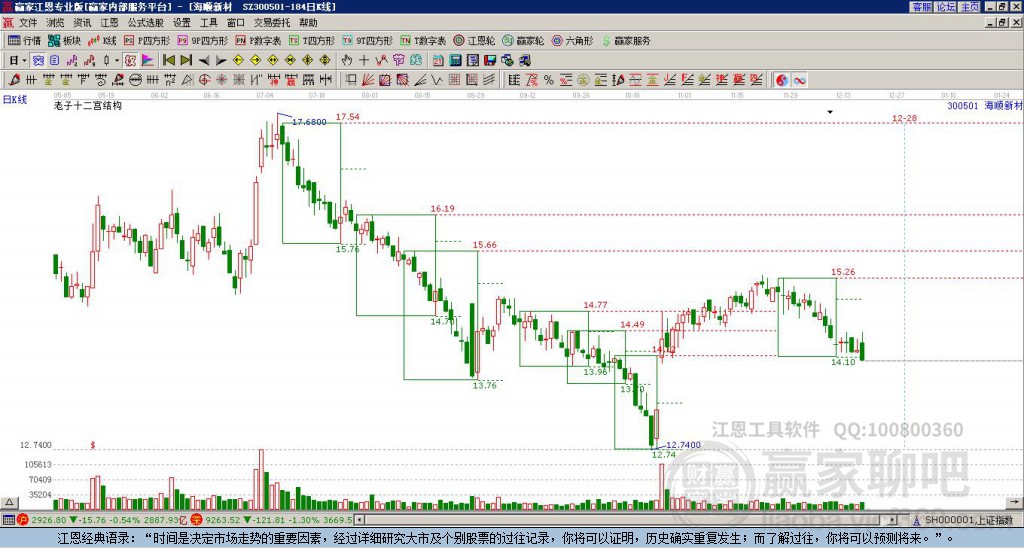The height and width of the screenshot is (548, 1024).
Task: Click the 老子十二宫结构 chart label
Action: (x=88, y=105)
